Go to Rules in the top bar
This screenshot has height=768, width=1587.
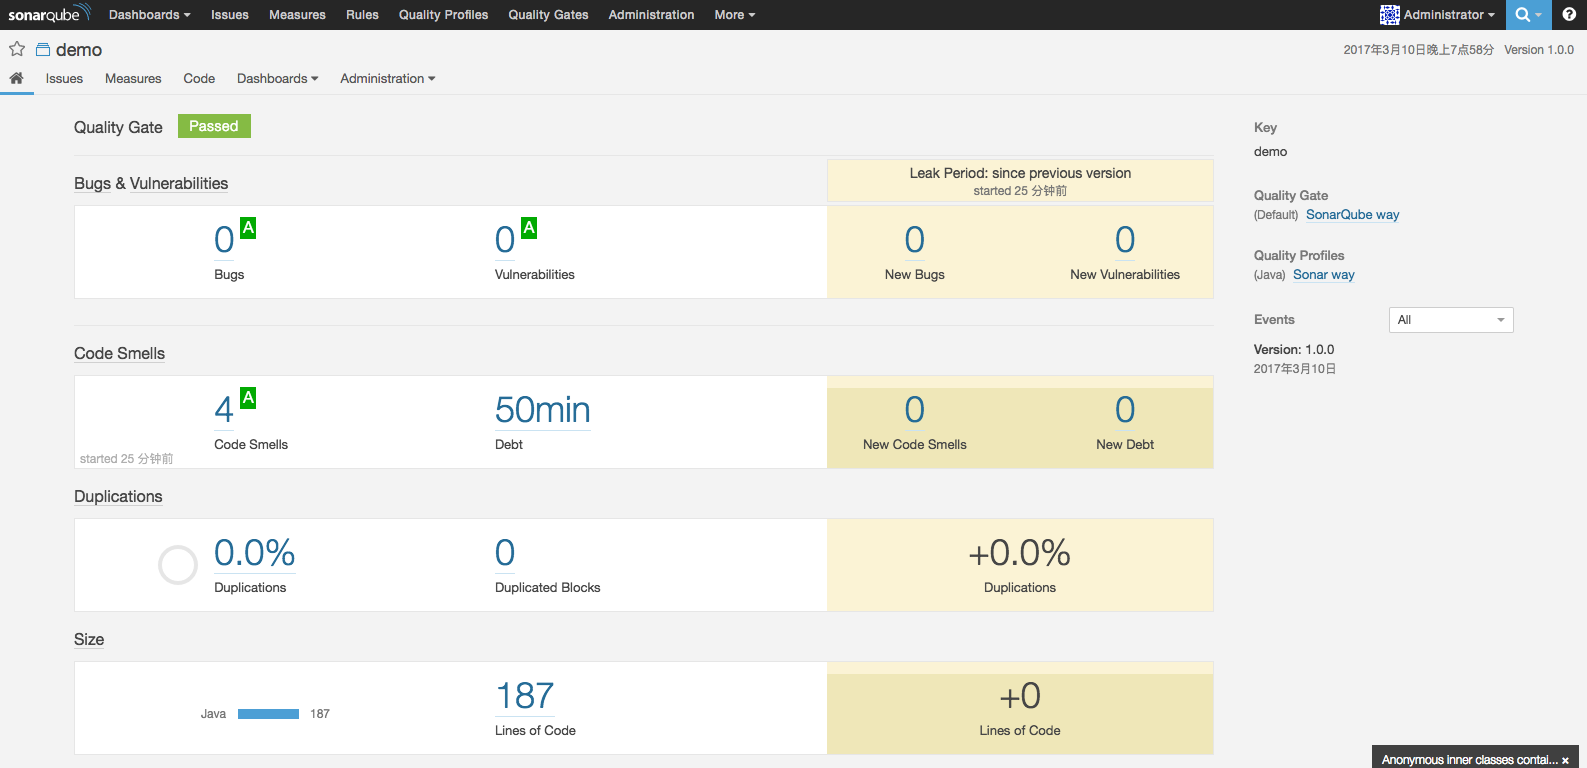[x=362, y=15]
